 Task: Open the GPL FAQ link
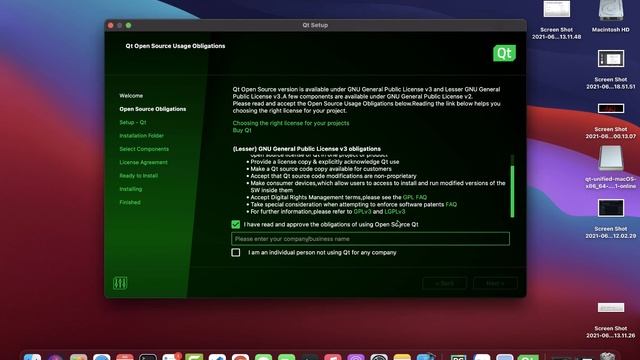(415, 197)
